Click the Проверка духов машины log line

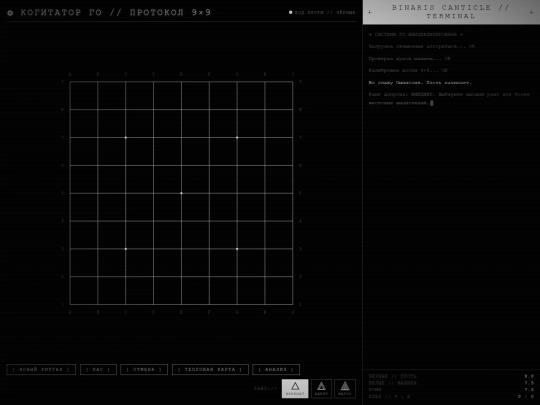coord(409,59)
